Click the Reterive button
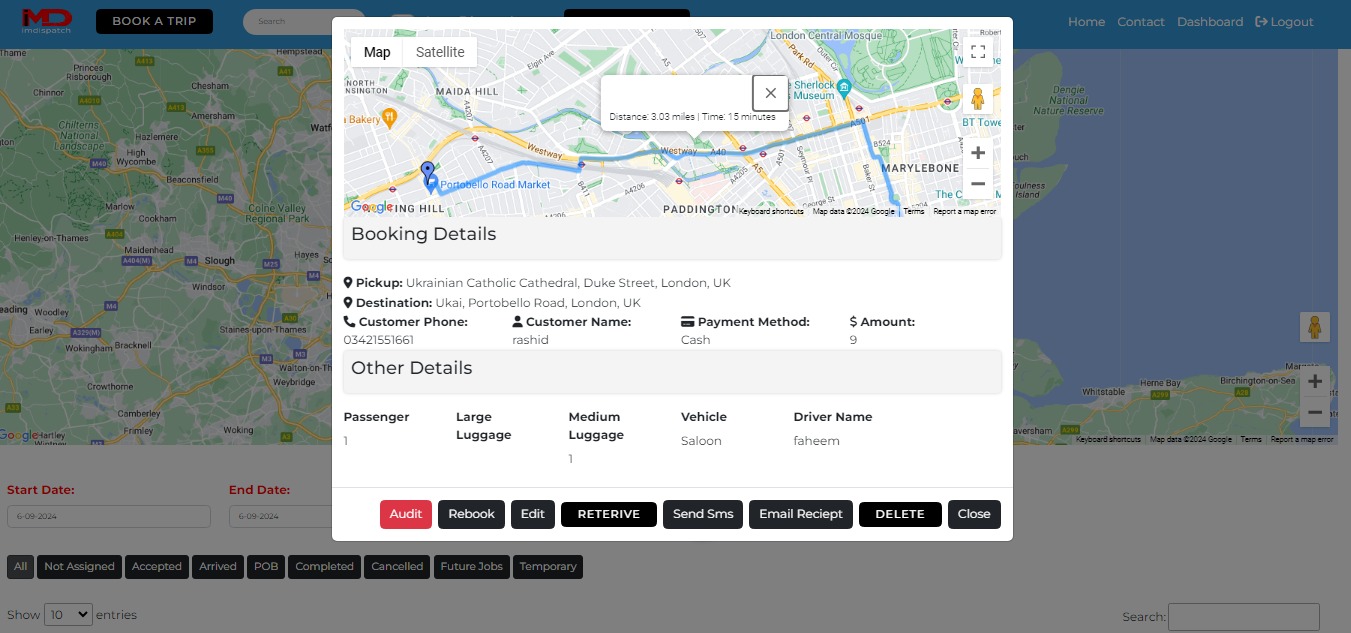Screen dimensions: 1351x633 [609, 514]
